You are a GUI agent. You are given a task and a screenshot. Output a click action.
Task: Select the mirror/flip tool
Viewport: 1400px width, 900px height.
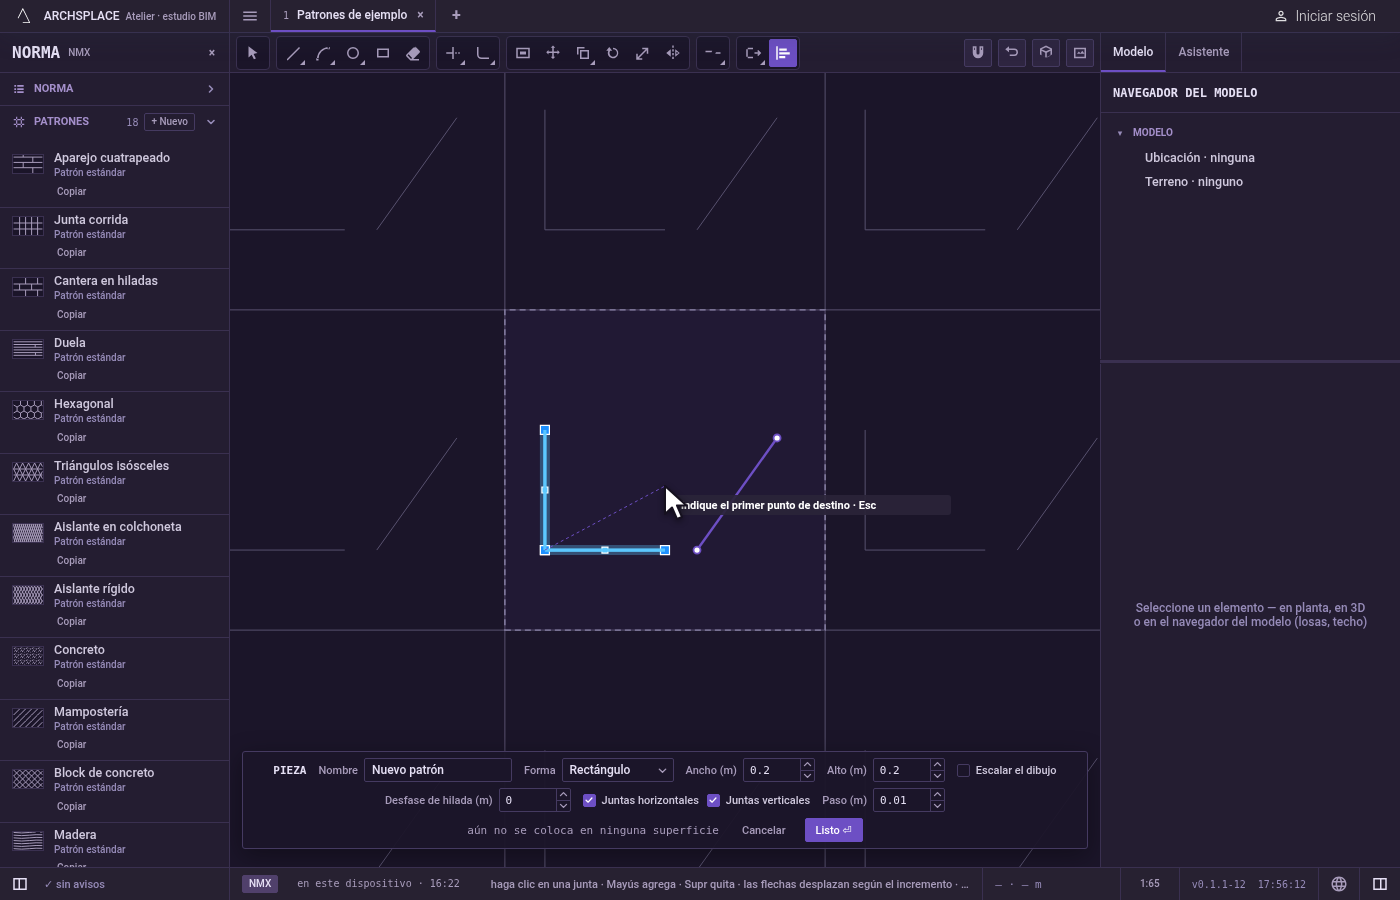point(673,53)
